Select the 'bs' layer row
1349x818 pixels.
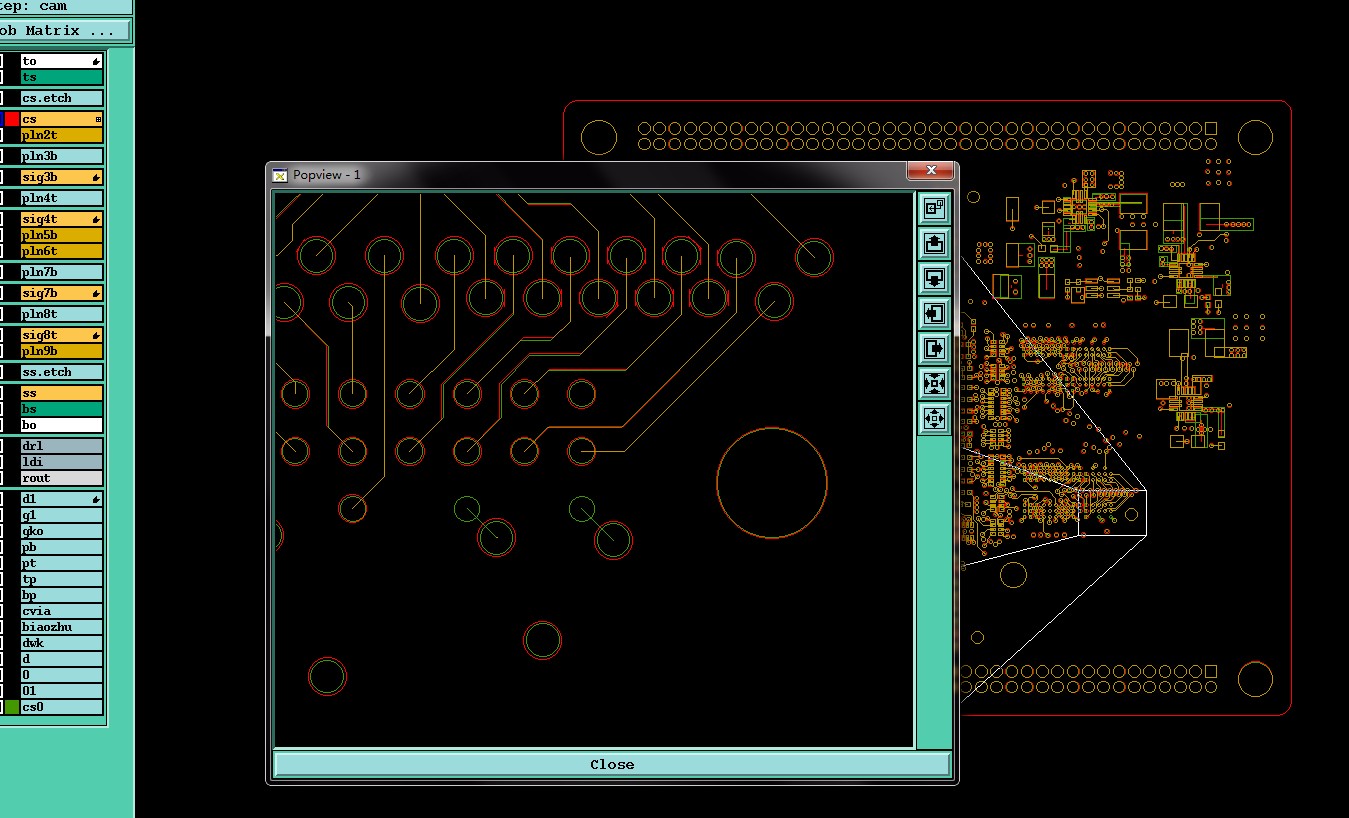tap(62, 409)
